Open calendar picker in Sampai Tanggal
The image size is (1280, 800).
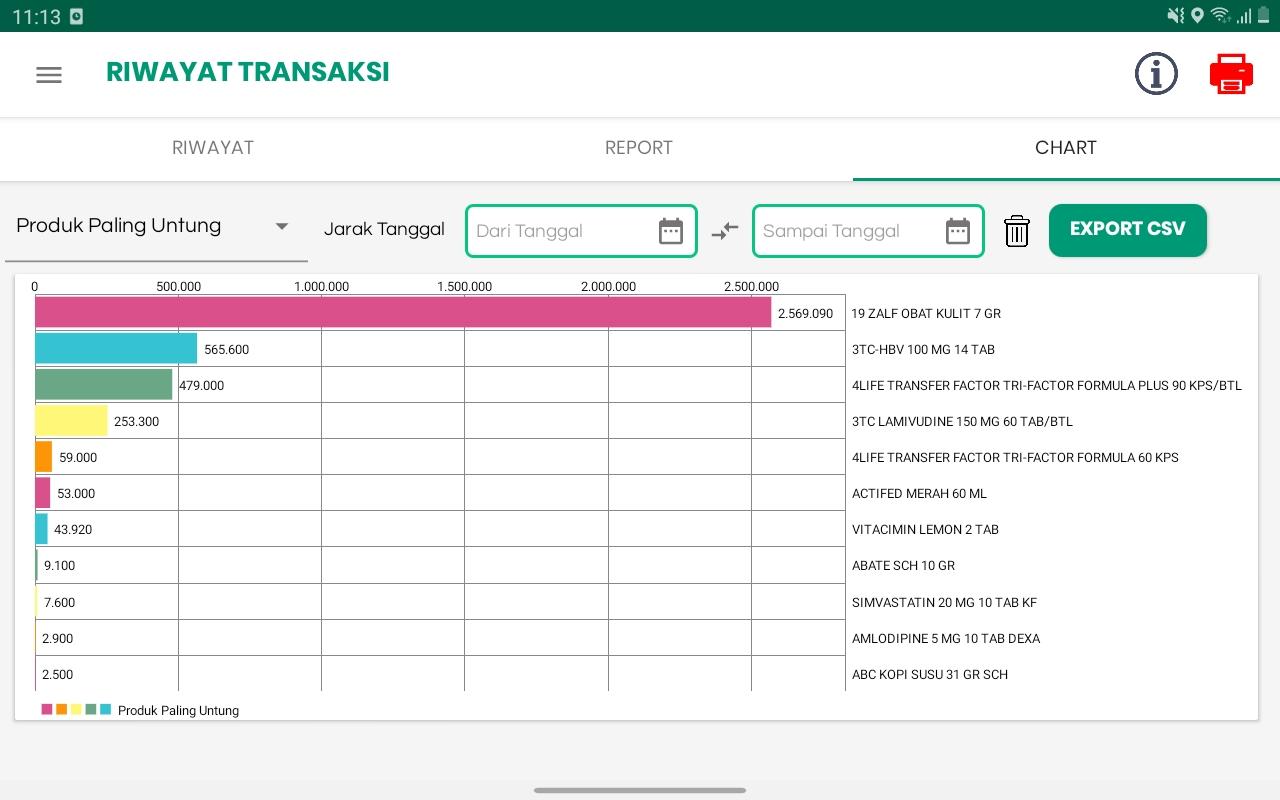click(958, 231)
